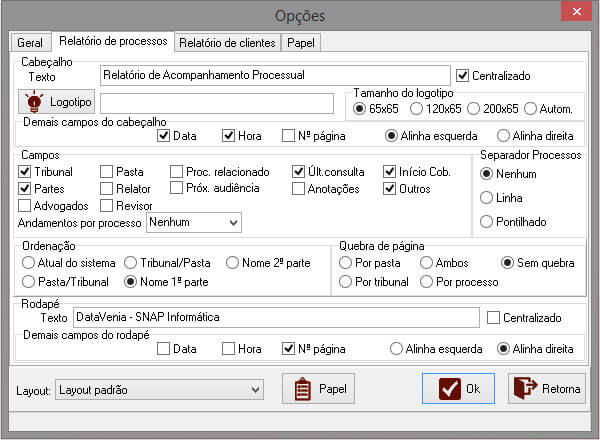The height and width of the screenshot is (440, 600).
Task: Switch to the Geral tab
Action: pyautogui.click(x=29, y=42)
